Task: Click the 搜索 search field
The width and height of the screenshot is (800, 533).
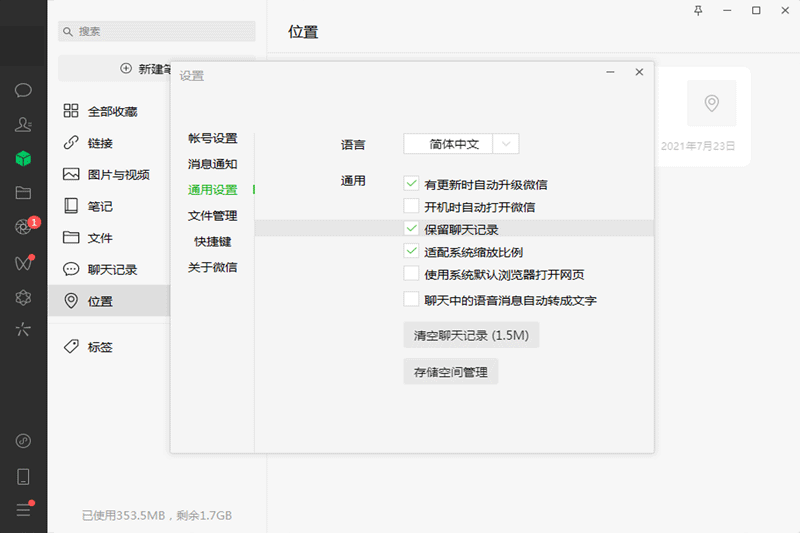Action: tap(160, 32)
